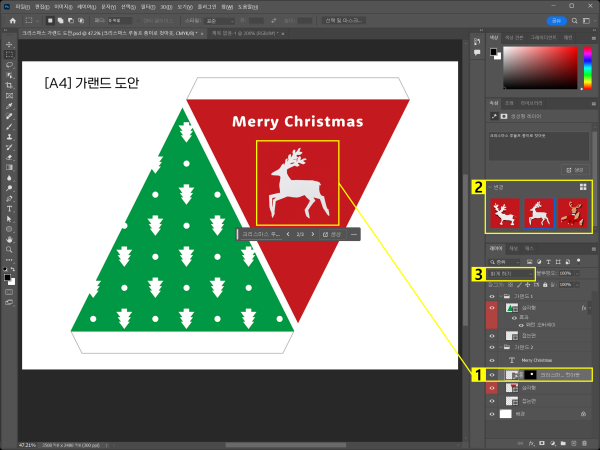Select the Brush tool

pyautogui.click(x=9, y=127)
